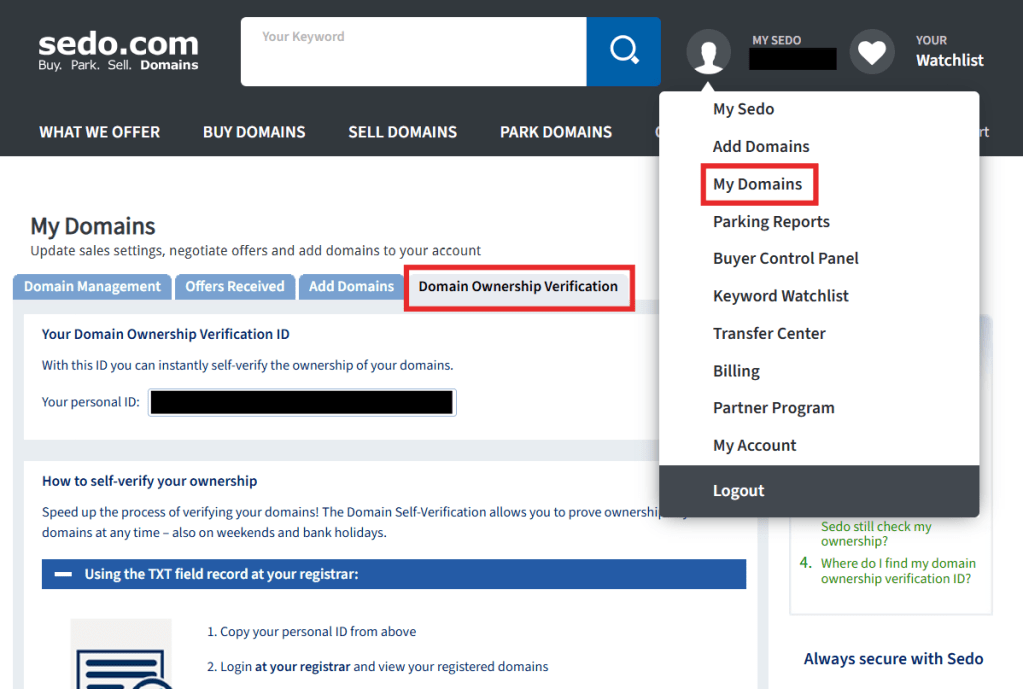Image resolution: width=1023 pixels, height=689 pixels.
Task: Open the domain ownership verification ID link
Action: point(897,571)
